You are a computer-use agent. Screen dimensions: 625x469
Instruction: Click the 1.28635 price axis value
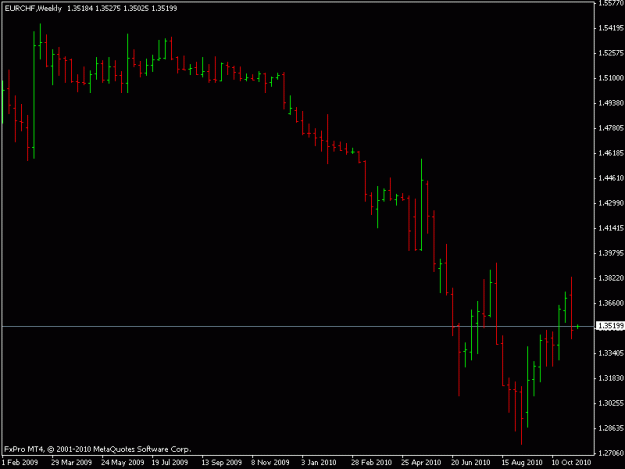click(x=611, y=428)
